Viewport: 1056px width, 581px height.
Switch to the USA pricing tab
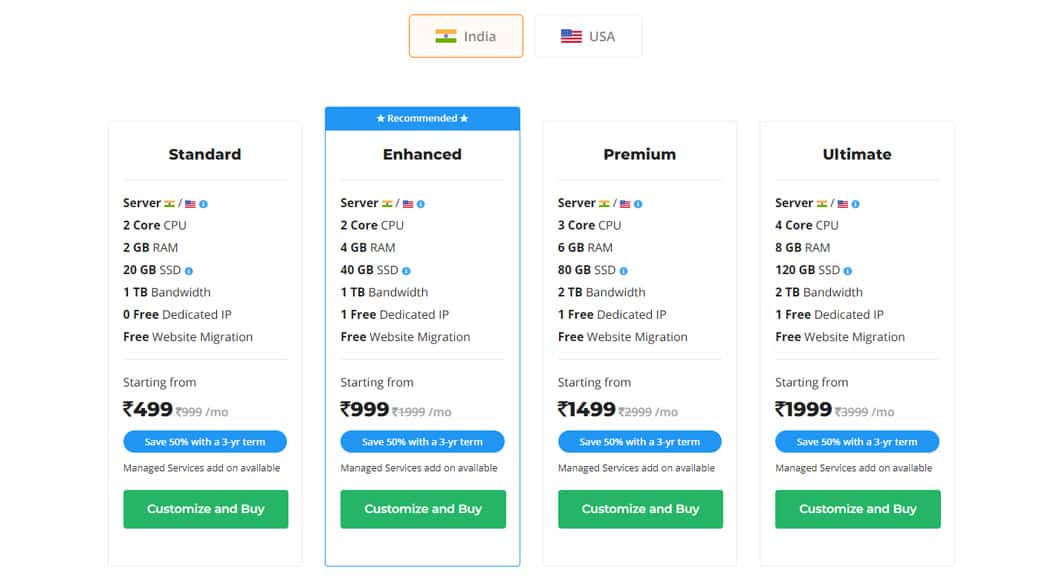[x=589, y=35]
